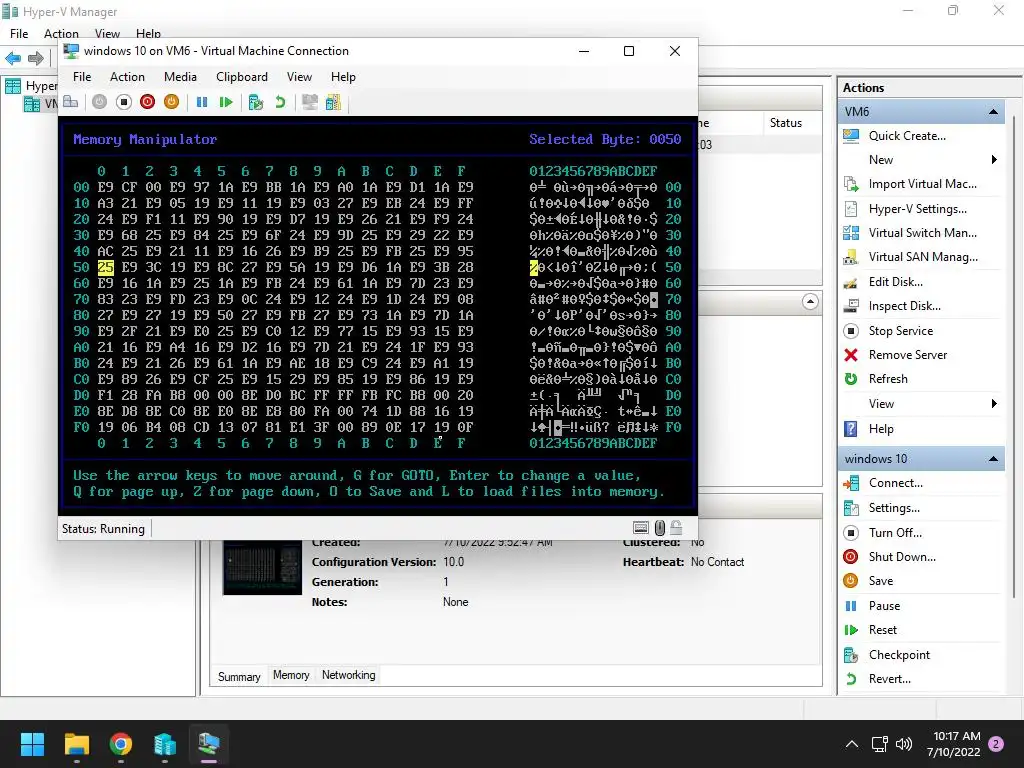
Task: Switch to the Networking tab
Action: tap(348, 675)
